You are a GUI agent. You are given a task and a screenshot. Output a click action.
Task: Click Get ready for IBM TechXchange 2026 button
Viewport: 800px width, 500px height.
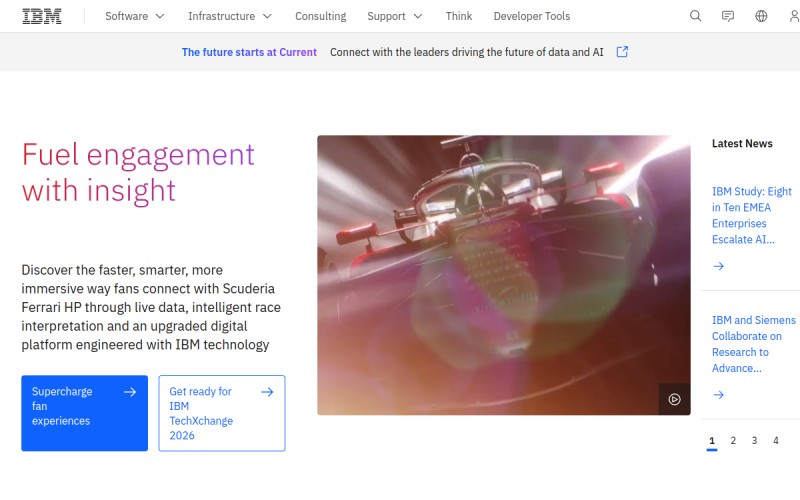click(222, 413)
